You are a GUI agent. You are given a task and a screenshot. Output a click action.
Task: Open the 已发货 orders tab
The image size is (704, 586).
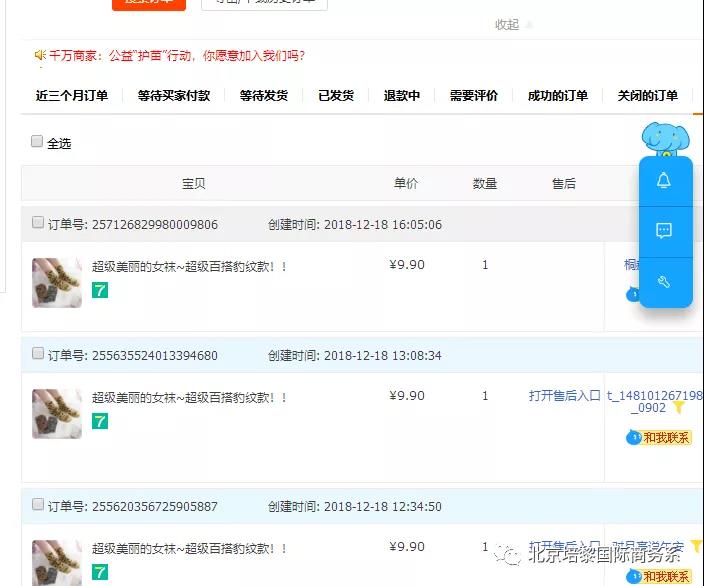[x=336, y=96]
